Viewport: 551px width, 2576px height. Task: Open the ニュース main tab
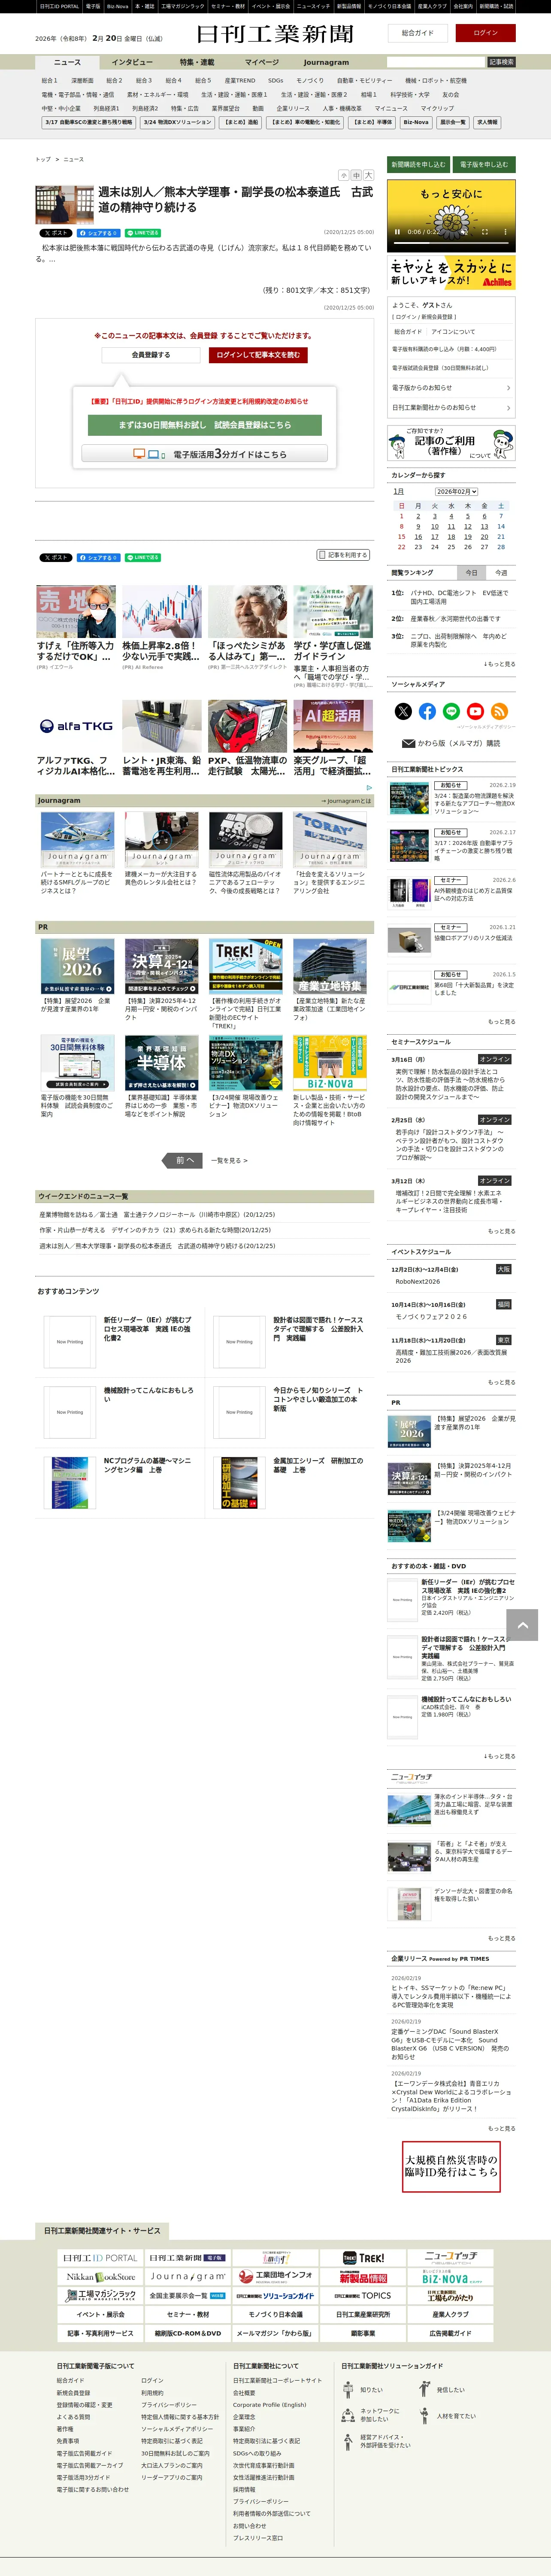pos(67,62)
